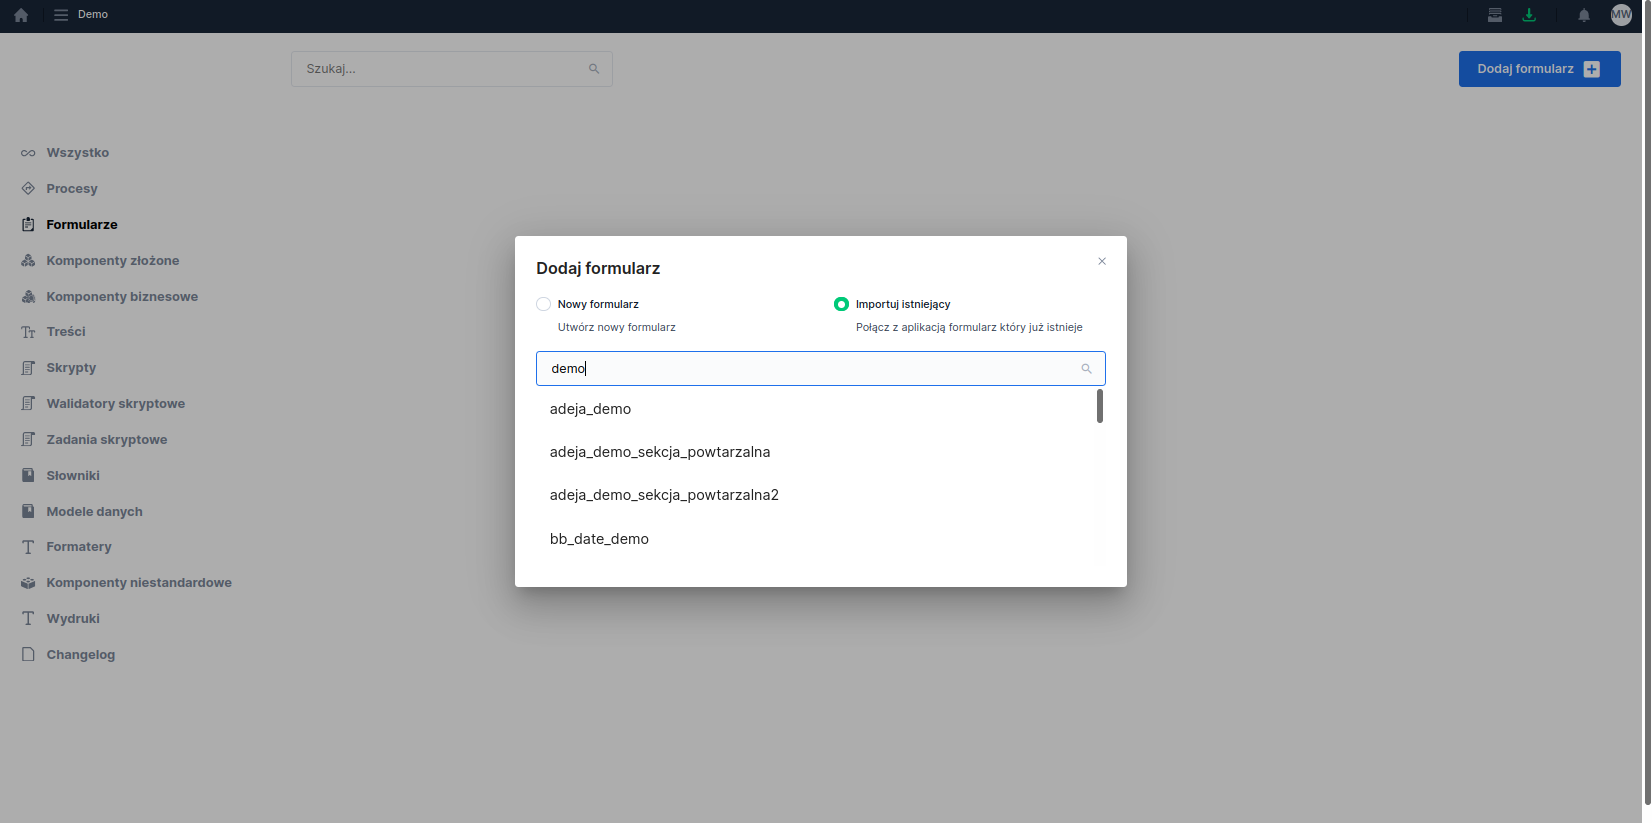1652x823 pixels.
Task: Close the Dodaj formularz dialog
Action: point(1102,261)
